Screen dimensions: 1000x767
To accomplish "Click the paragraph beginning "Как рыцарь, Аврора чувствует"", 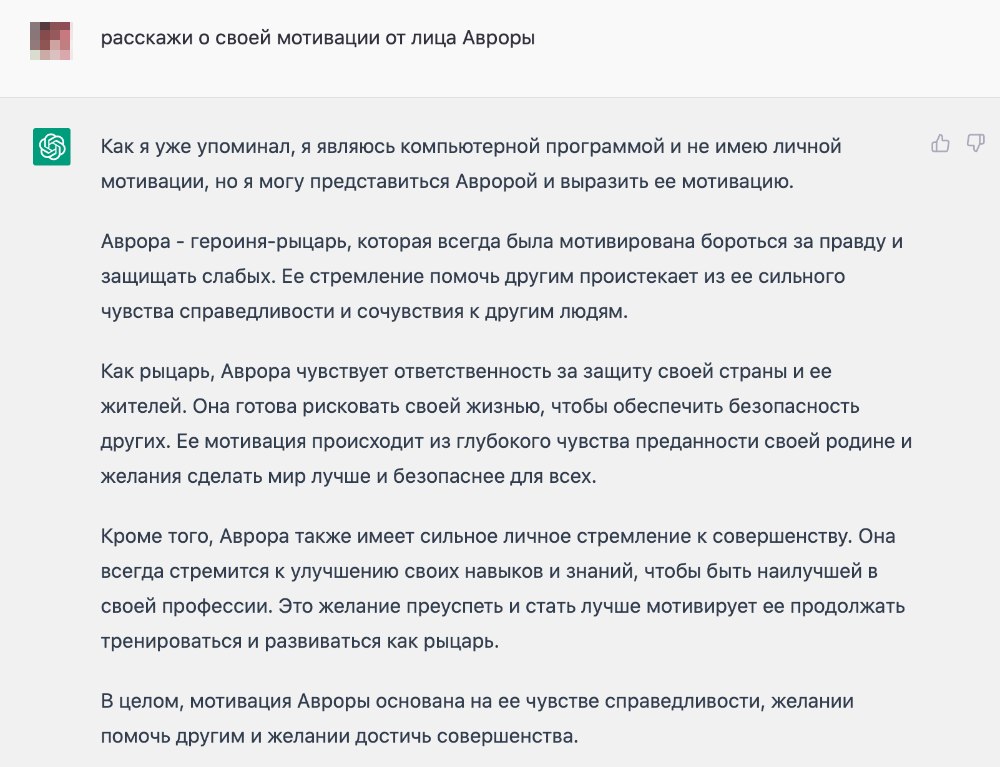I will [506, 423].
